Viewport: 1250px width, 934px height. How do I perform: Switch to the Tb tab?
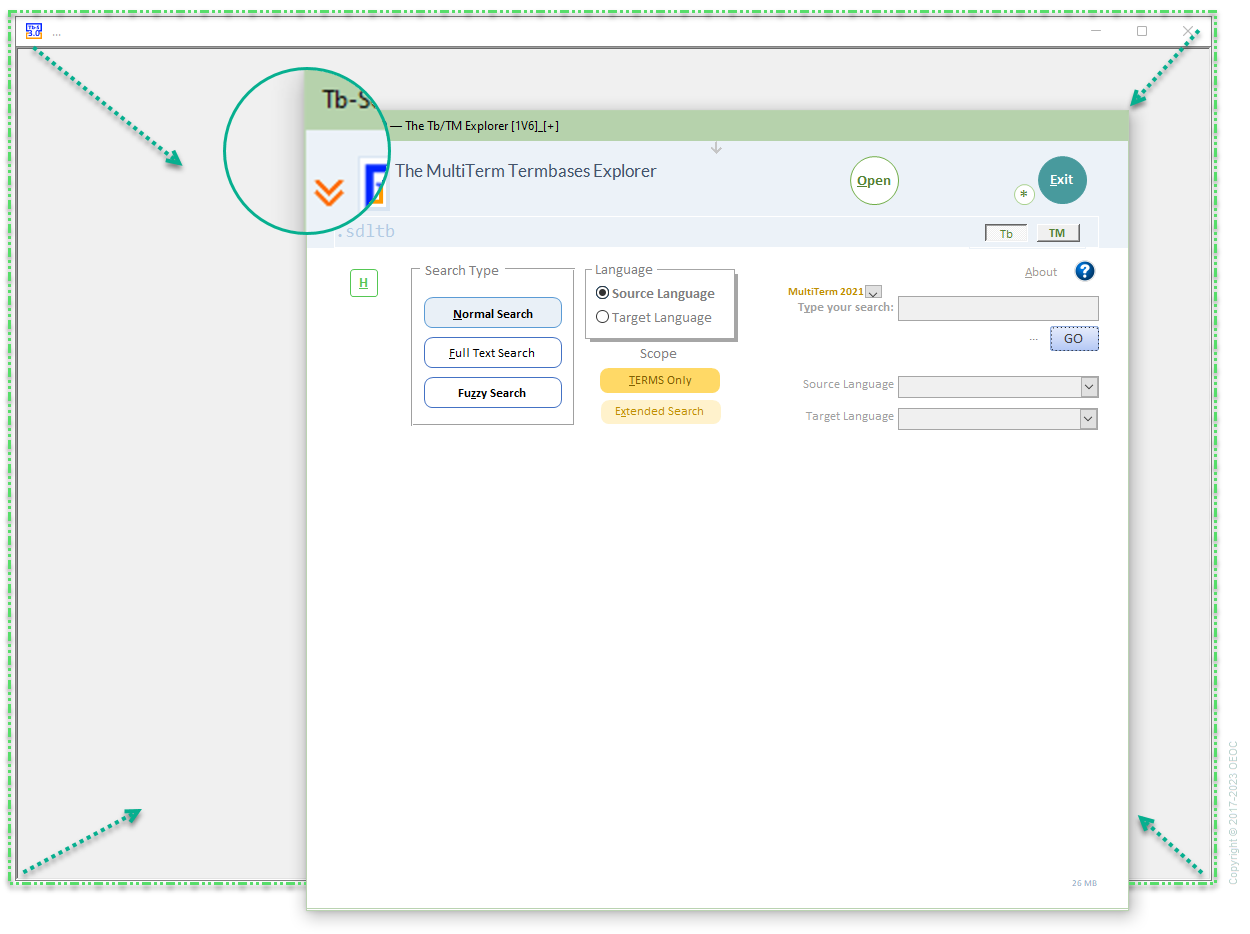[1006, 233]
